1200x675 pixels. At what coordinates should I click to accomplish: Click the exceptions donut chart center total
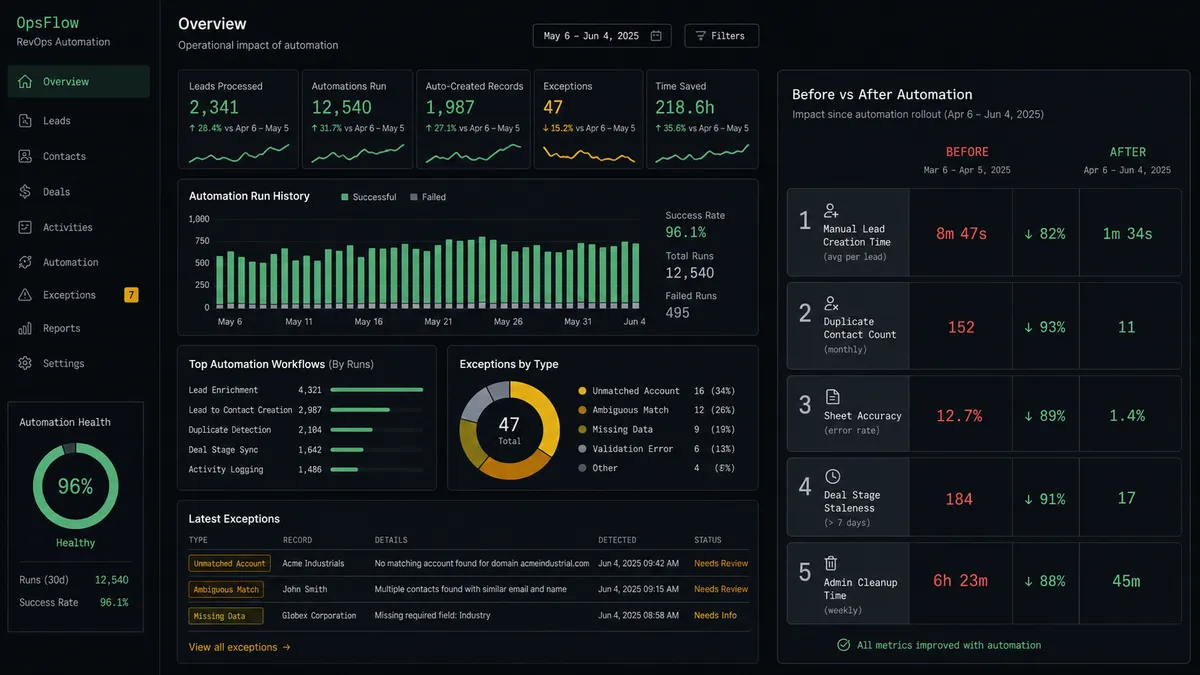509,430
